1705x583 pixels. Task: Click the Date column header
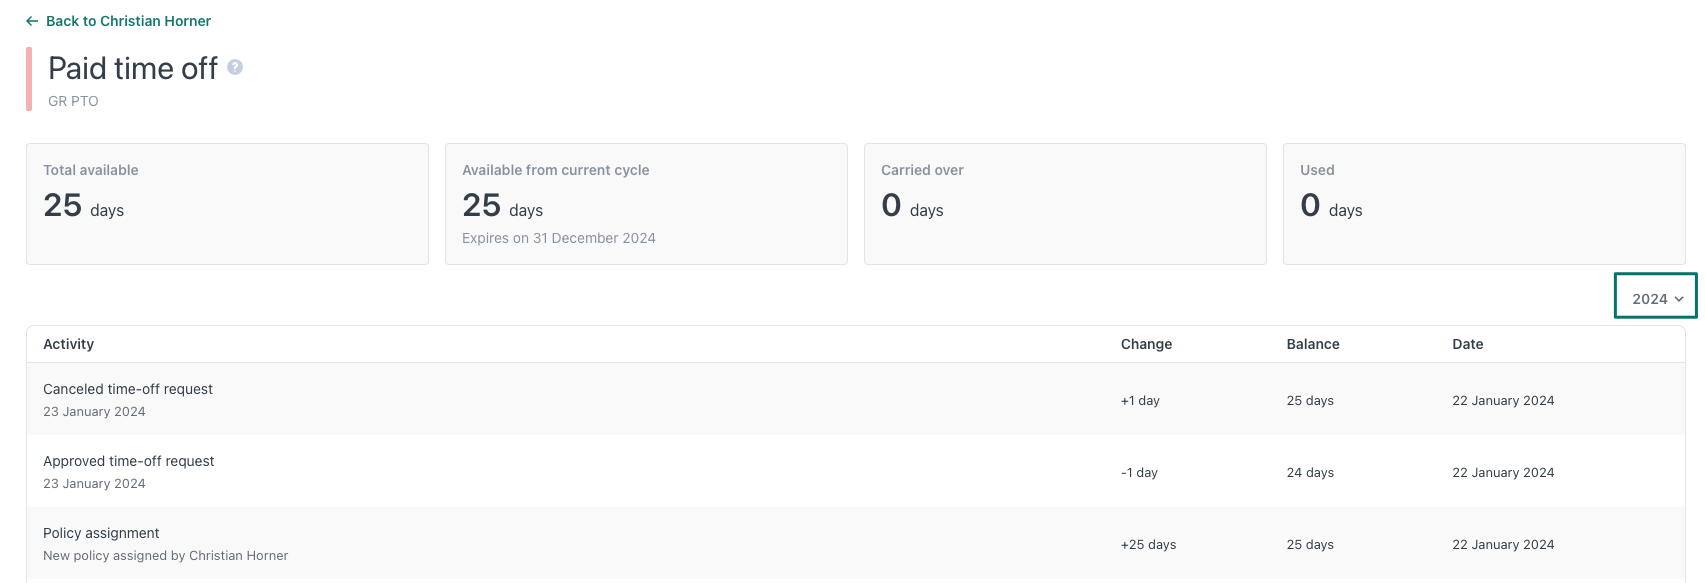point(1467,344)
